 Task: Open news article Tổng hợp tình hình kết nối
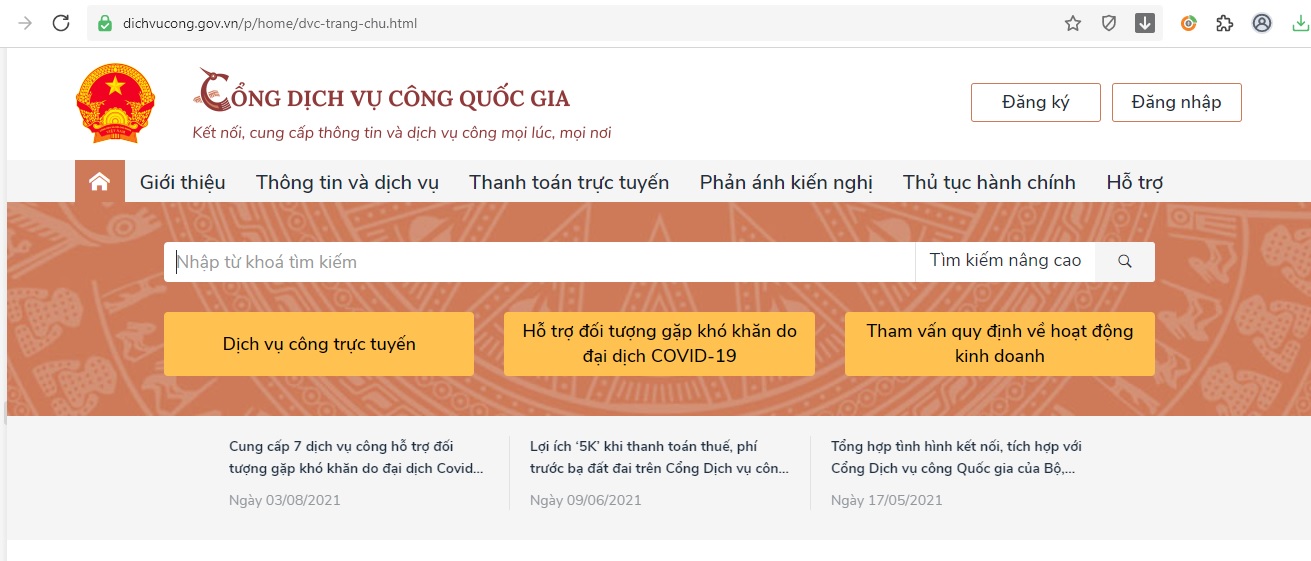[957, 457]
